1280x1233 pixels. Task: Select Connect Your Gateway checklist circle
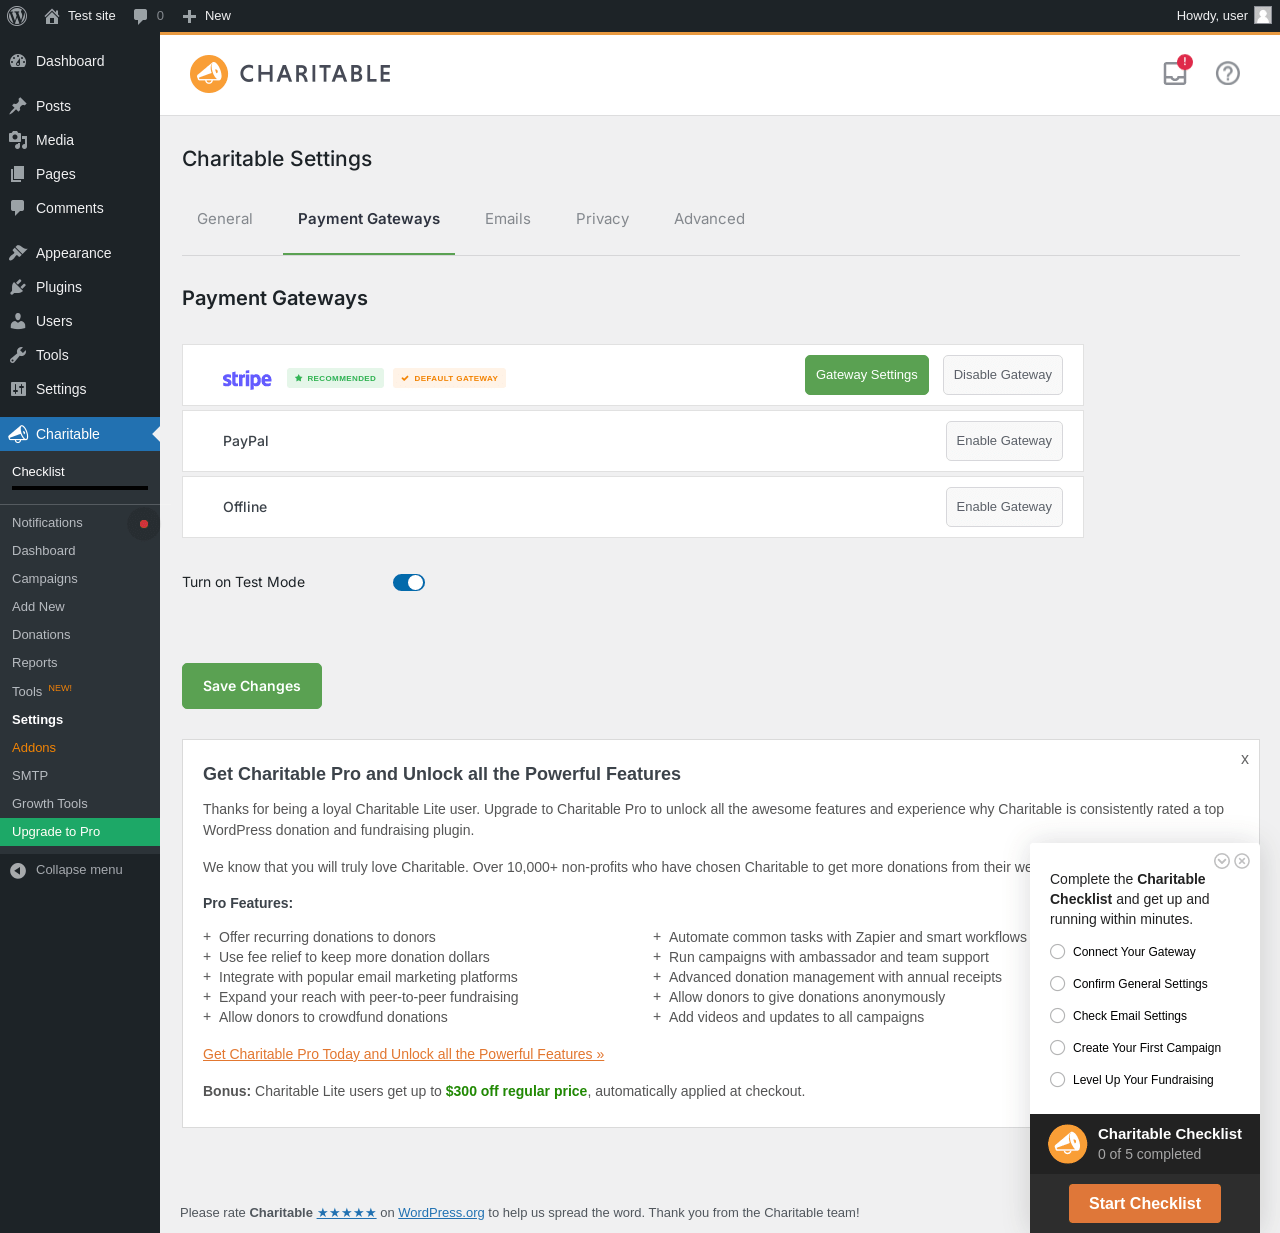point(1057,952)
